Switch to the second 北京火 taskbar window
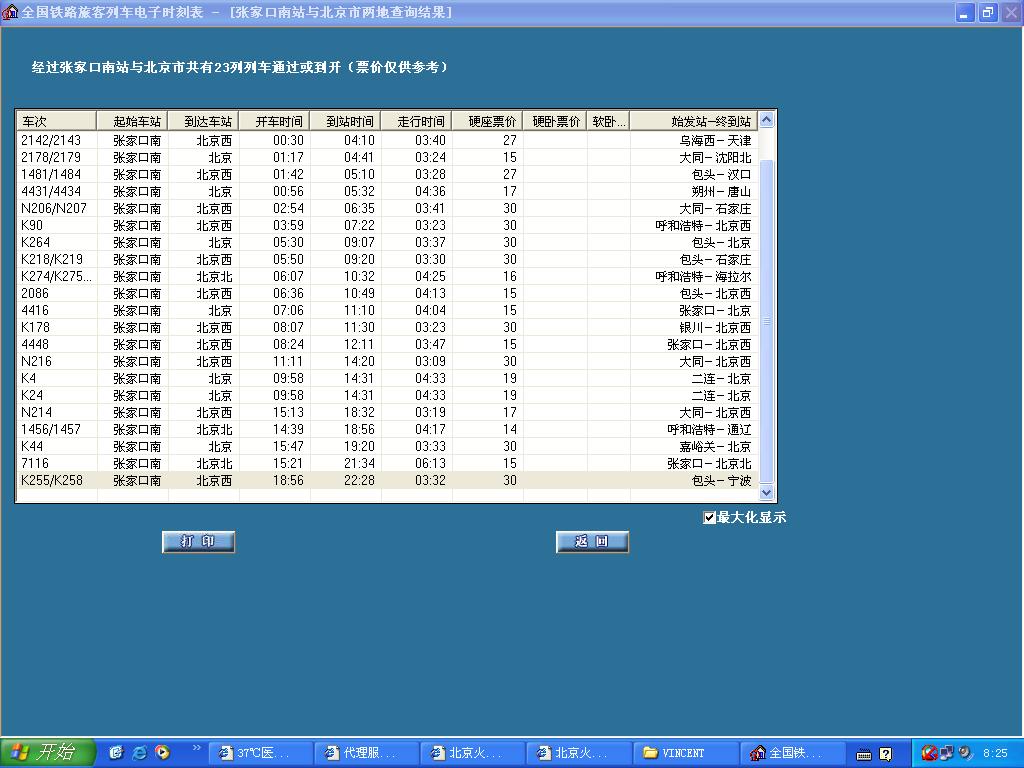This screenshot has width=1024, height=768. click(579, 753)
